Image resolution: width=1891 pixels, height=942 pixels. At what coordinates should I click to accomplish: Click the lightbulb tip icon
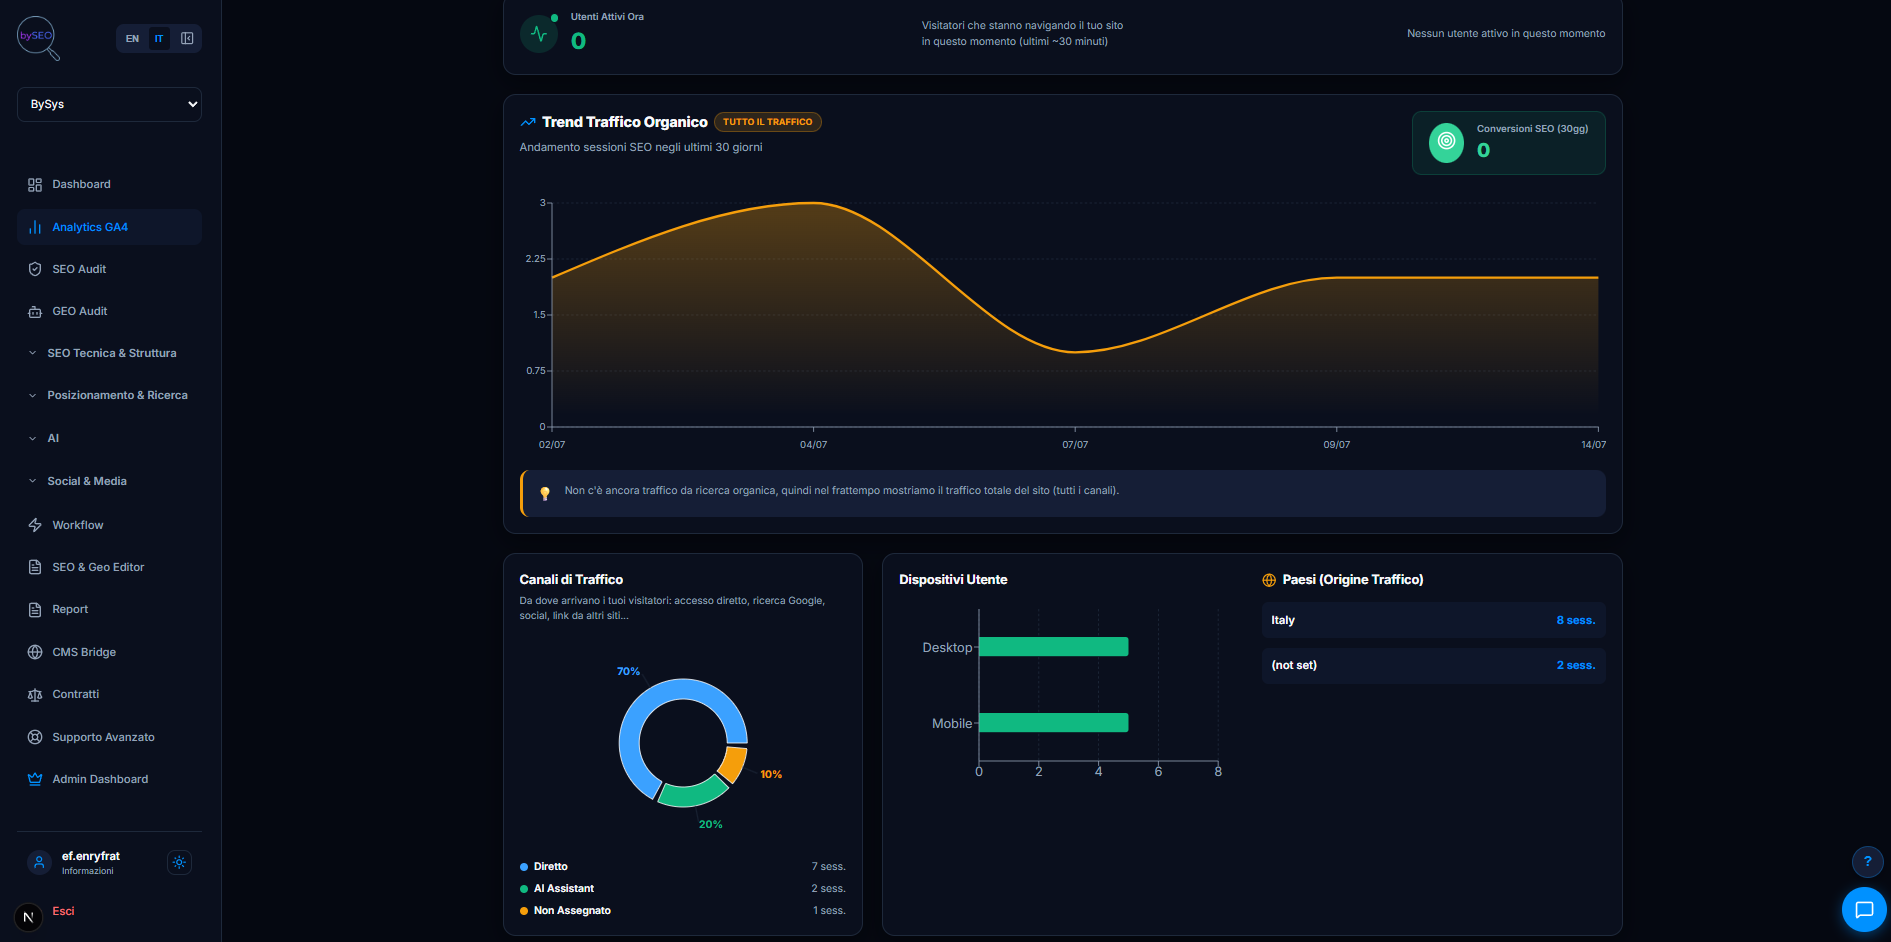pyautogui.click(x=545, y=493)
